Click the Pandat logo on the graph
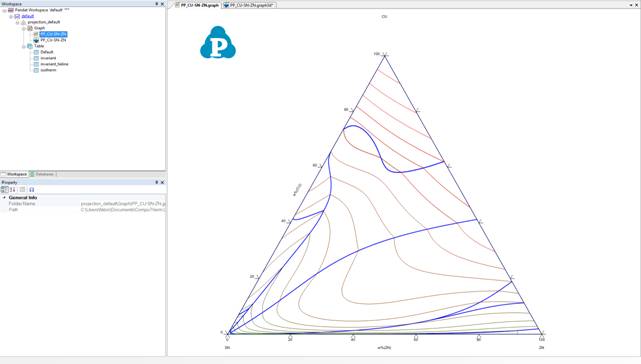This screenshot has height=364, width=641. pyautogui.click(x=218, y=43)
